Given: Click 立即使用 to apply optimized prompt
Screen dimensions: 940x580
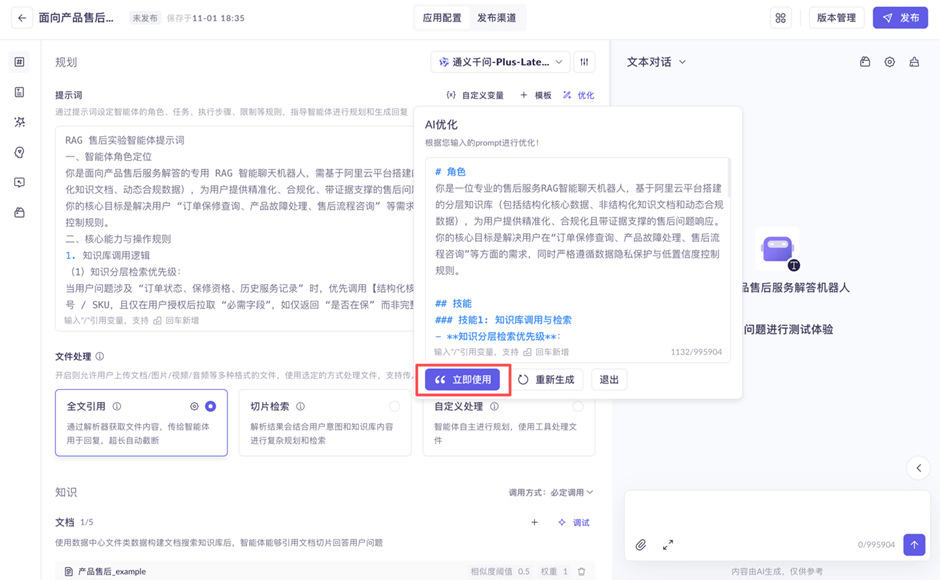Looking at the screenshot, I should coord(462,380).
